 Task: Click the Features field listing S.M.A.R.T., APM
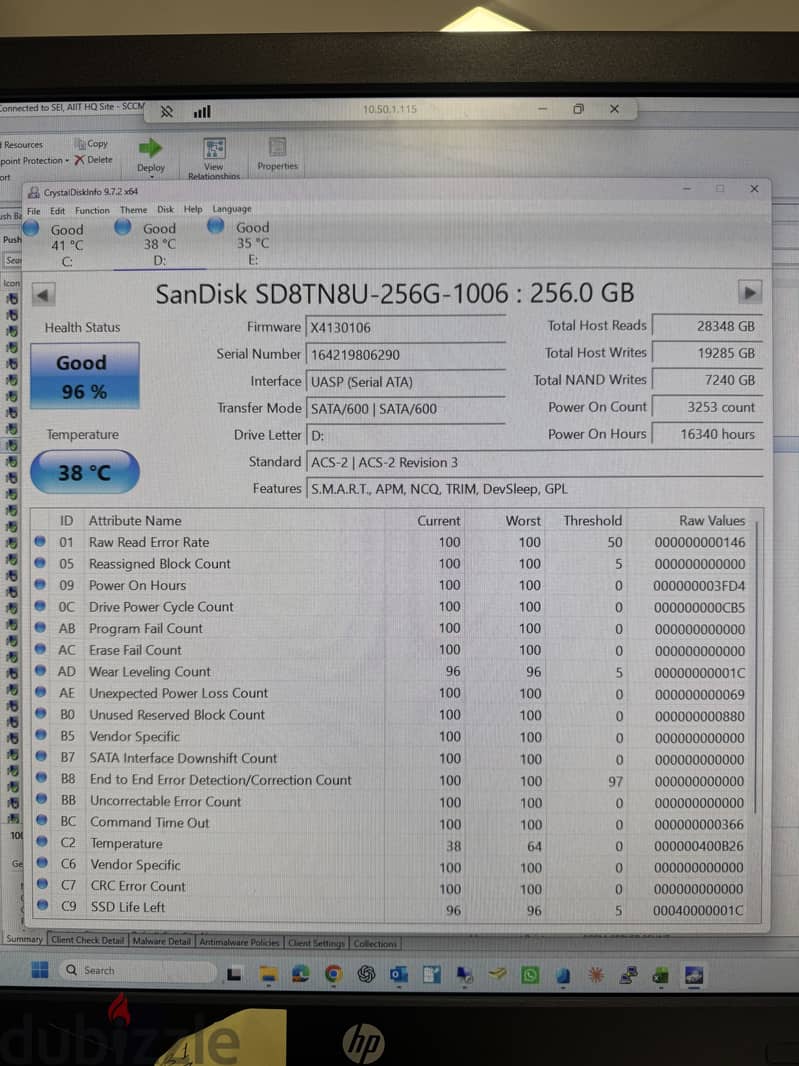pyautogui.click(x=534, y=489)
